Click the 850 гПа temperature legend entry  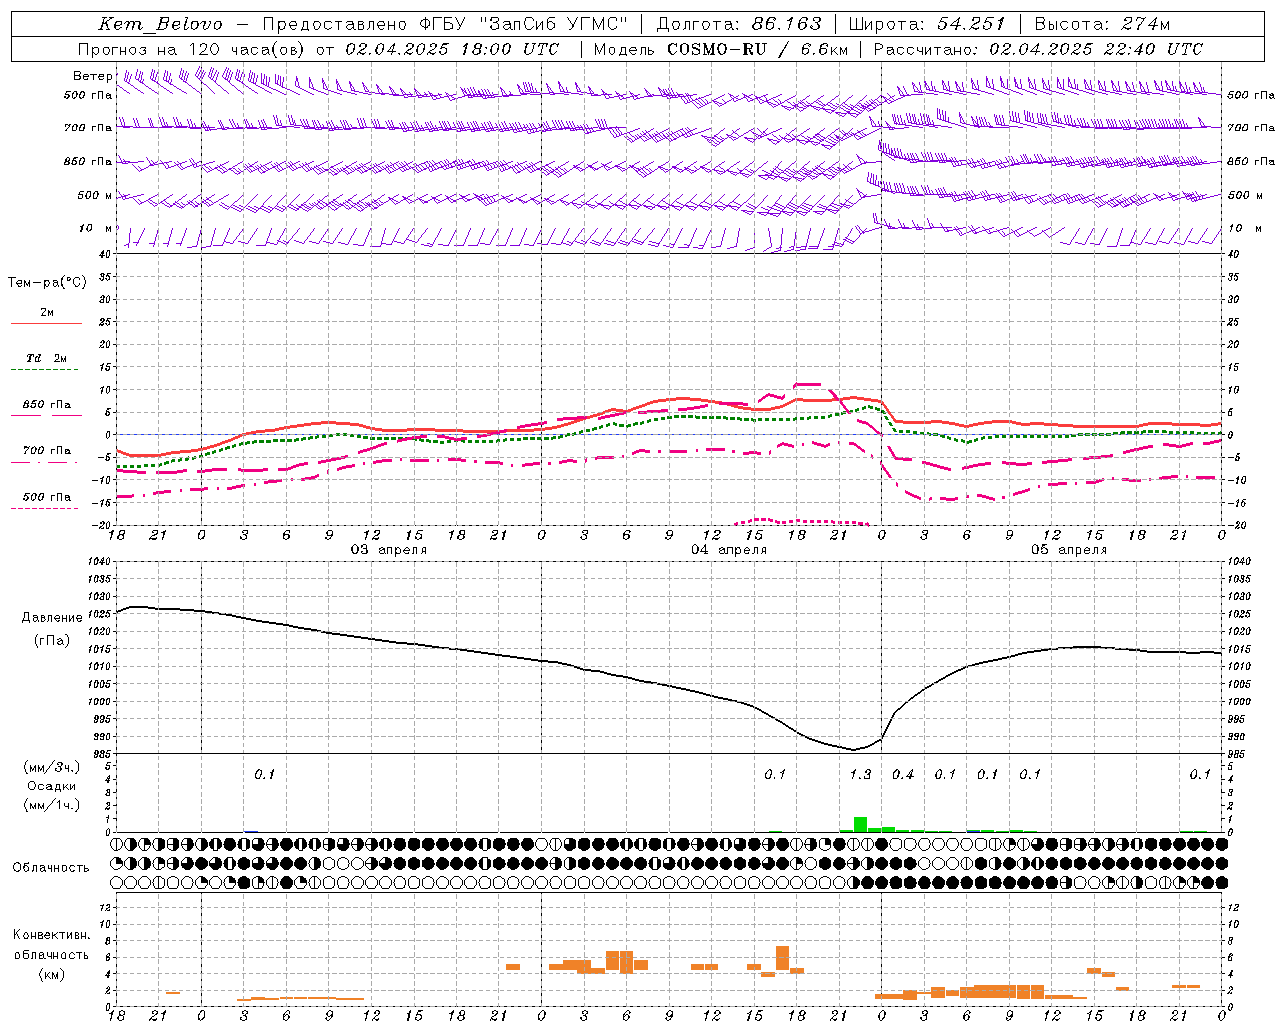click(x=47, y=405)
